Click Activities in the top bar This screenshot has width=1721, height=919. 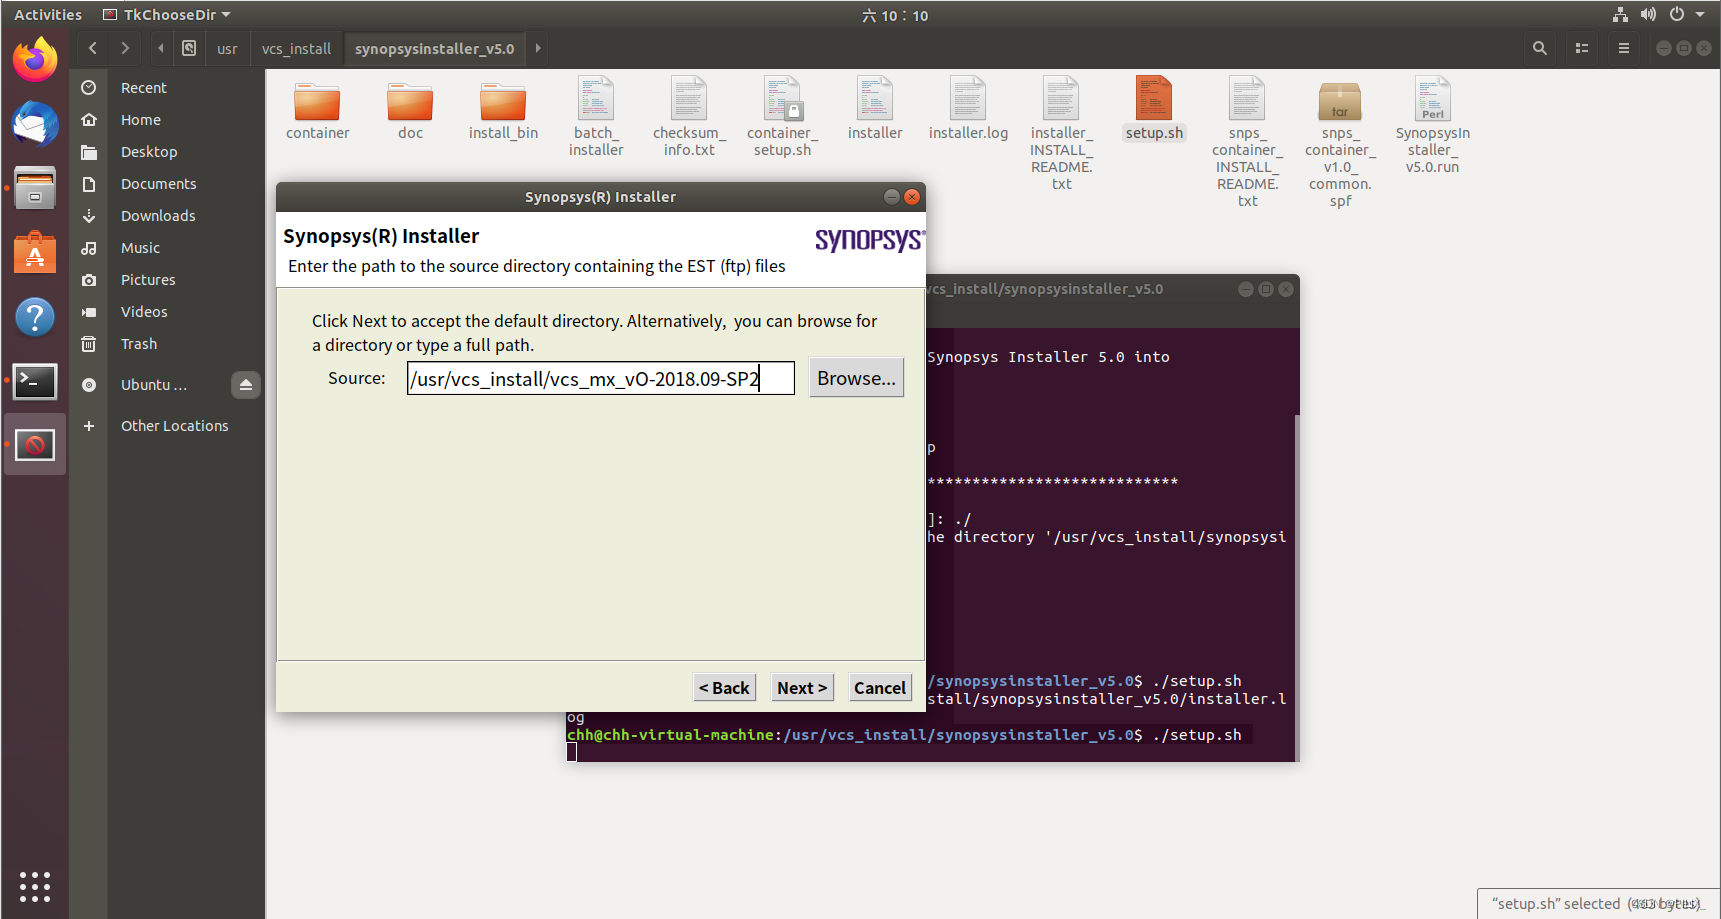pyautogui.click(x=48, y=15)
